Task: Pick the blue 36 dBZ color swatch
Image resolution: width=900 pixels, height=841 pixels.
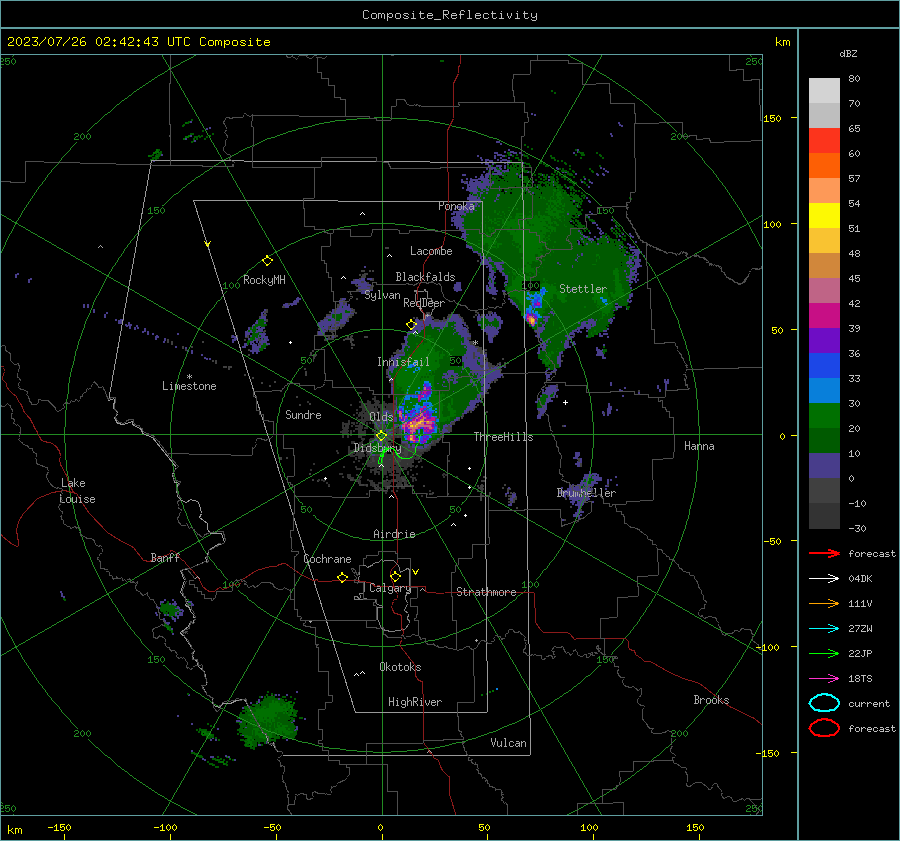Action: coord(824,365)
